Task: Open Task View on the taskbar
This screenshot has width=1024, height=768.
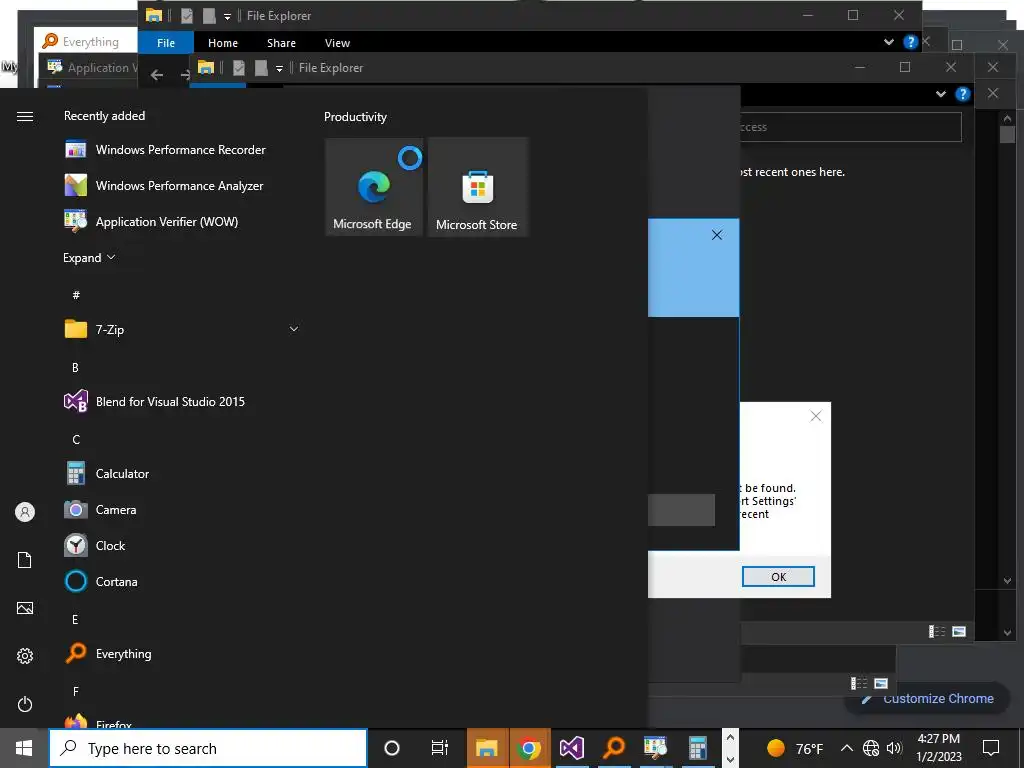Action: [440, 748]
